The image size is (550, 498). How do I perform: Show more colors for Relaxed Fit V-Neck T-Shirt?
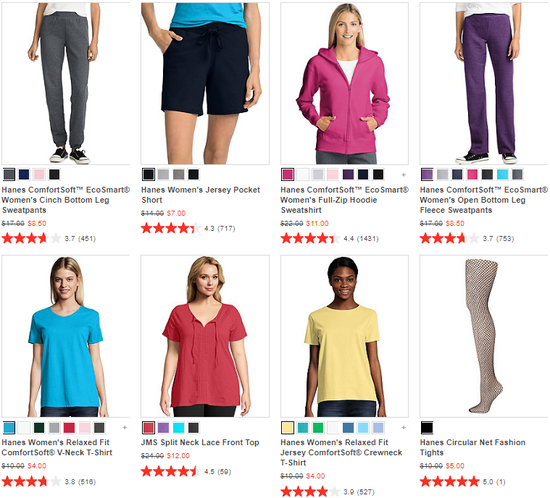125,428
